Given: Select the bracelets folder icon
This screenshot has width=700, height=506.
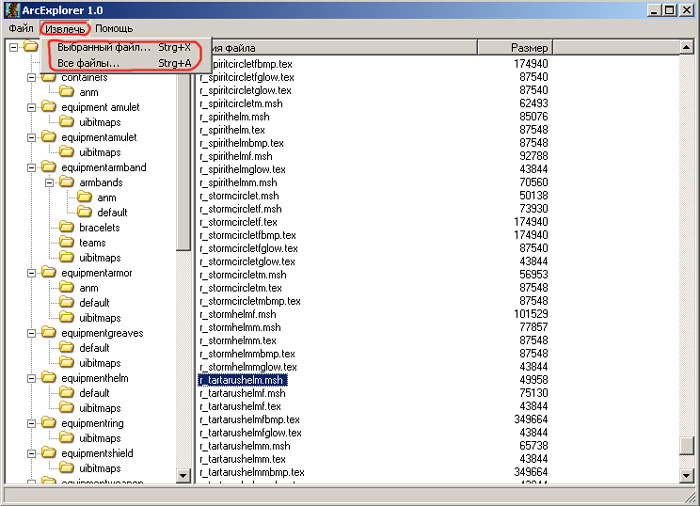Looking at the screenshot, I should coord(67,226).
